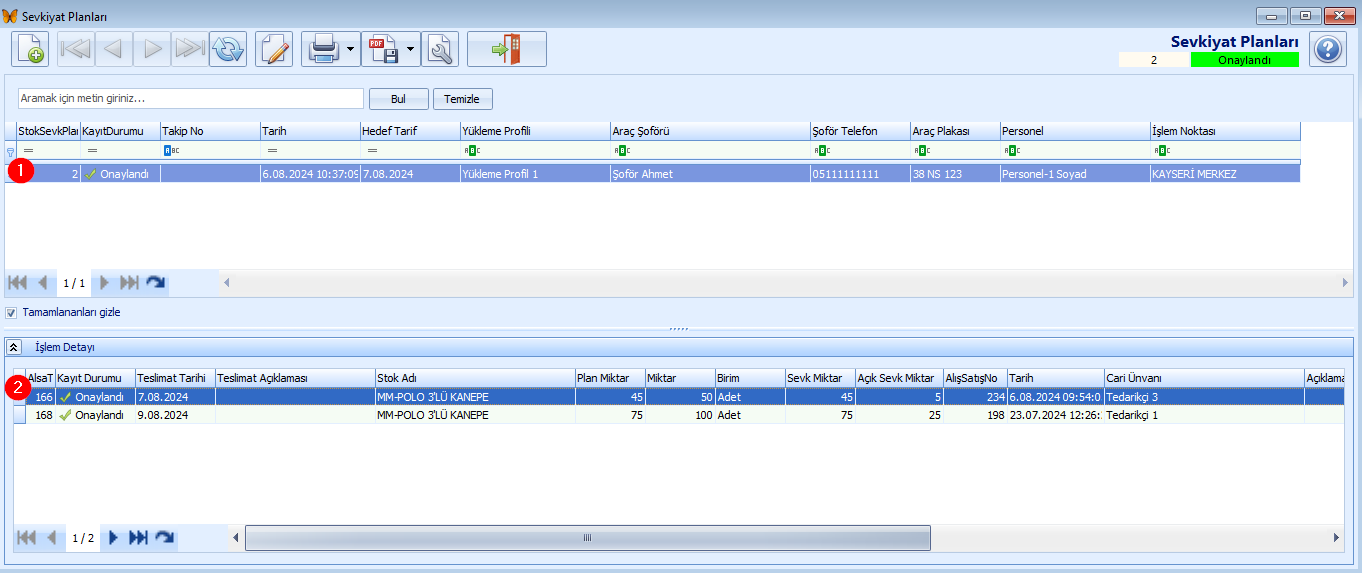Toggle the Tamamlananları gizle checkbox
Image resolution: width=1362 pixels, height=573 pixels.
click(11, 312)
